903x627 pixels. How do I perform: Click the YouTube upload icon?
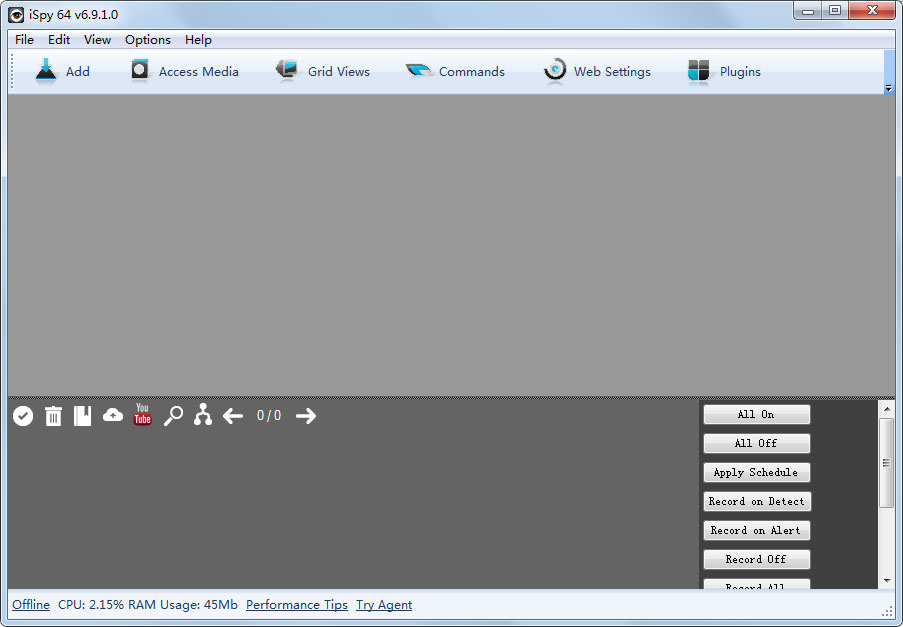(142, 414)
